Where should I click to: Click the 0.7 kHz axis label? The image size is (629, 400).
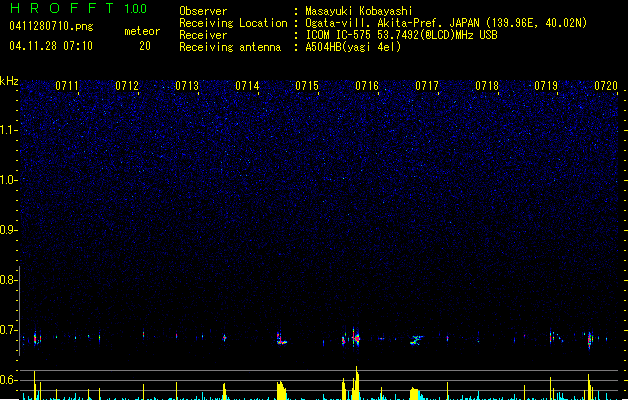pyautogui.click(x=8, y=330)
